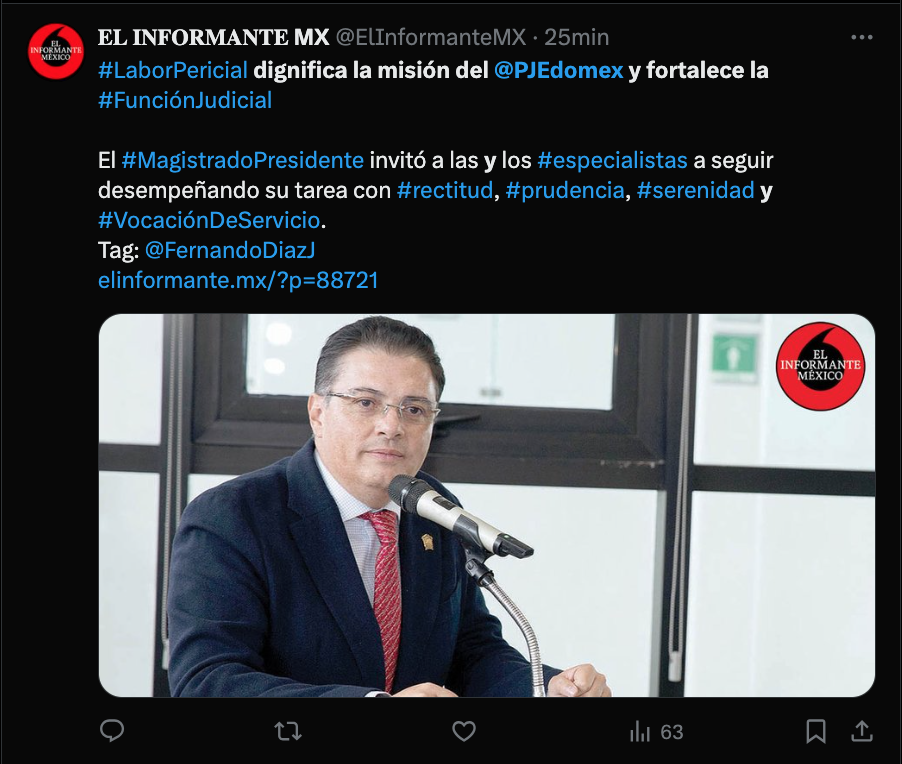Open the #LaborPericial hashtag
The width and height of the screenshot is (902, 764).
point(173,70)
